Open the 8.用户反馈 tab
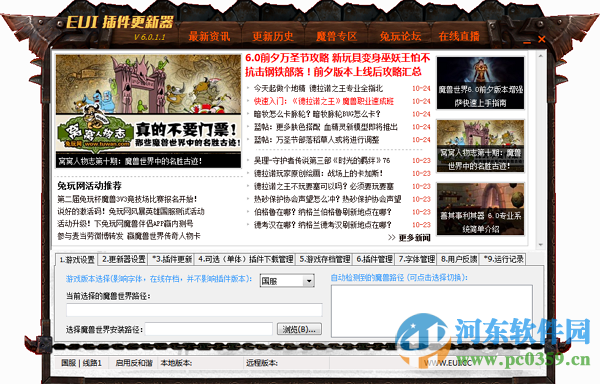 coord(459,259)
